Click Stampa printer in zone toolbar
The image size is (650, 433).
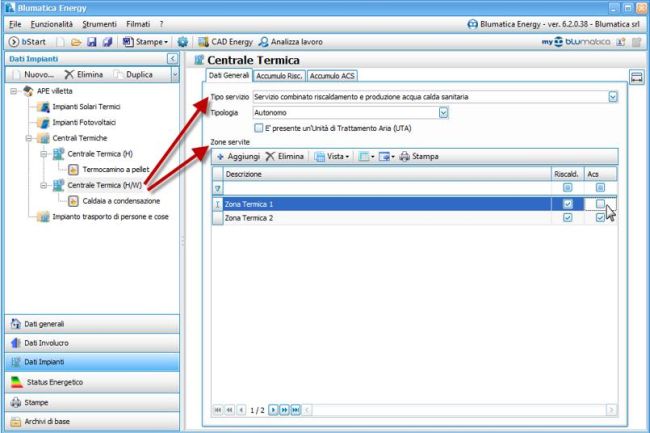click(419, 157)
